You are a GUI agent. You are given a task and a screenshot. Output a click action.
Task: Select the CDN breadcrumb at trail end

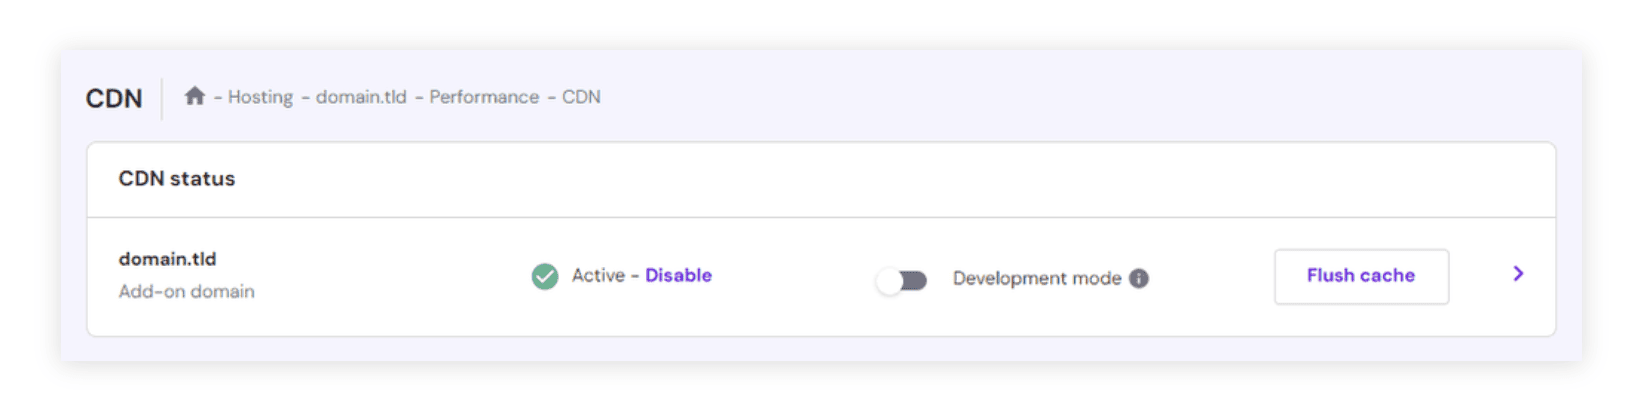pos(581,97)
